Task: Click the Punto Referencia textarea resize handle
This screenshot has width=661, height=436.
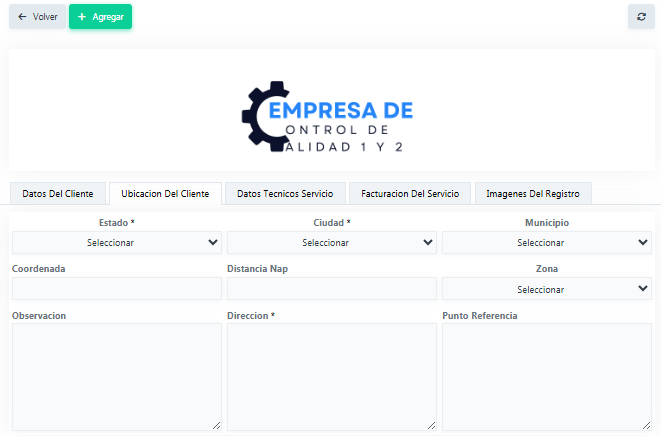Action: (x=646, y=425)
